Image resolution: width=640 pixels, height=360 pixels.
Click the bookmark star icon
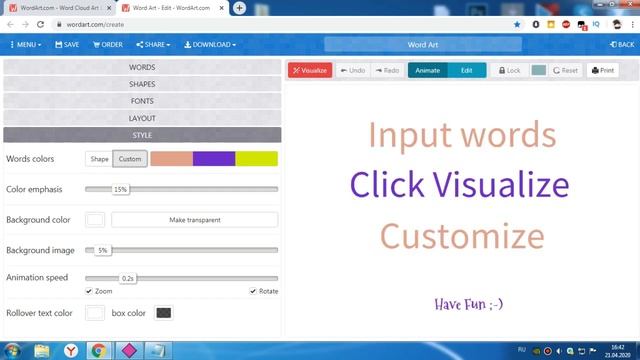517,24
